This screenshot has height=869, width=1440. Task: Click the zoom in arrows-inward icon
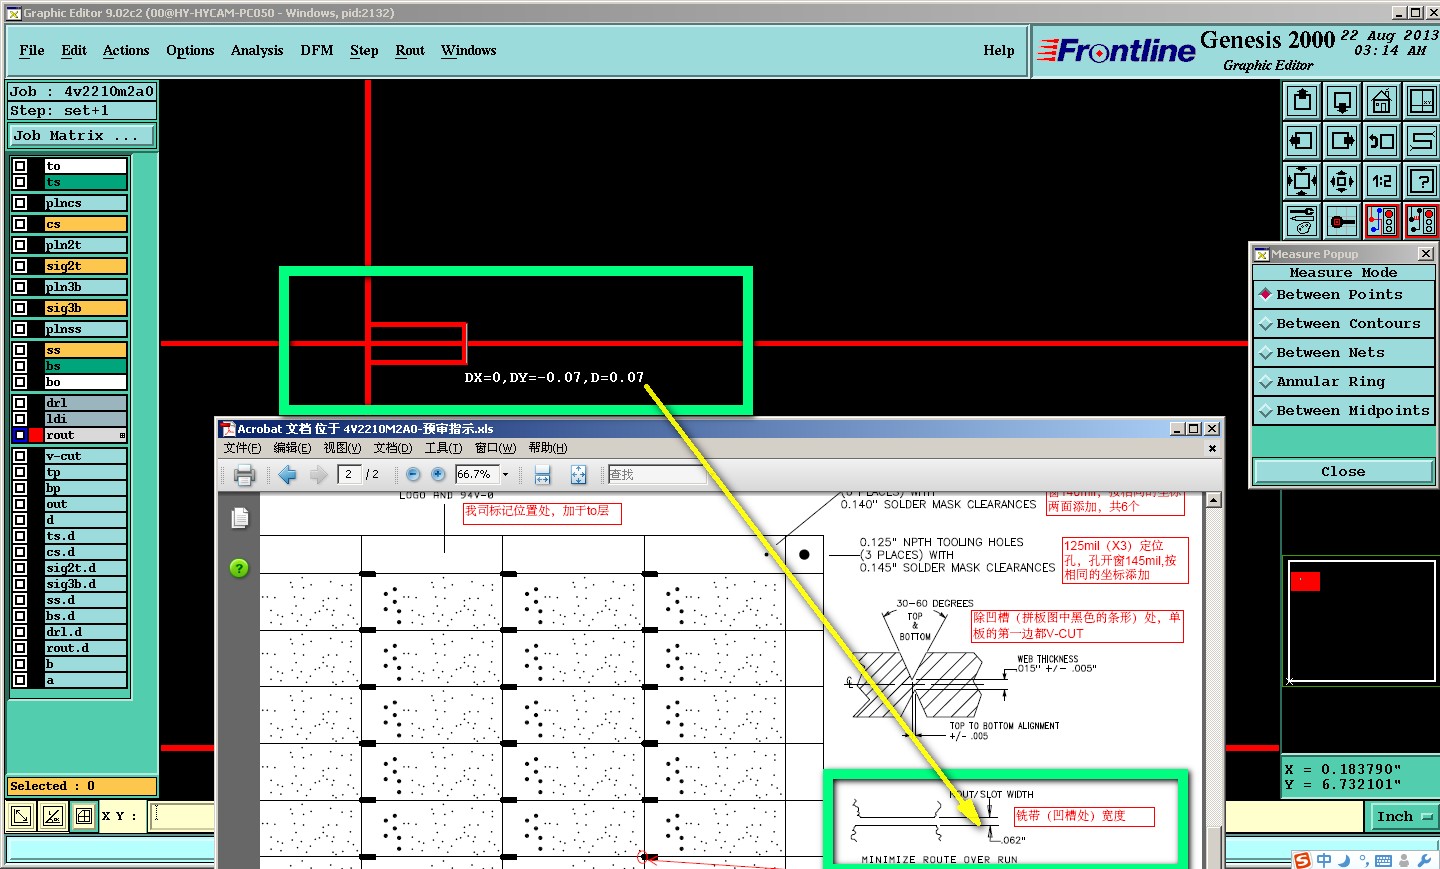[x=1302, y=181]
